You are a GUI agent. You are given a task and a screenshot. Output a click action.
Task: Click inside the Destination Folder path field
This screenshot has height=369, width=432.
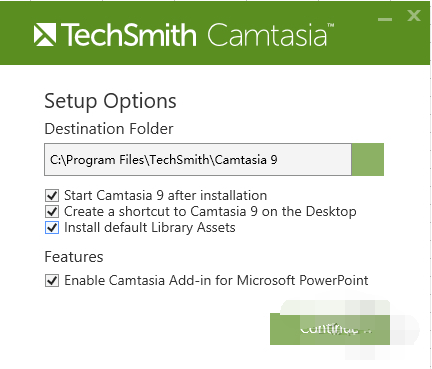[198, 159]
